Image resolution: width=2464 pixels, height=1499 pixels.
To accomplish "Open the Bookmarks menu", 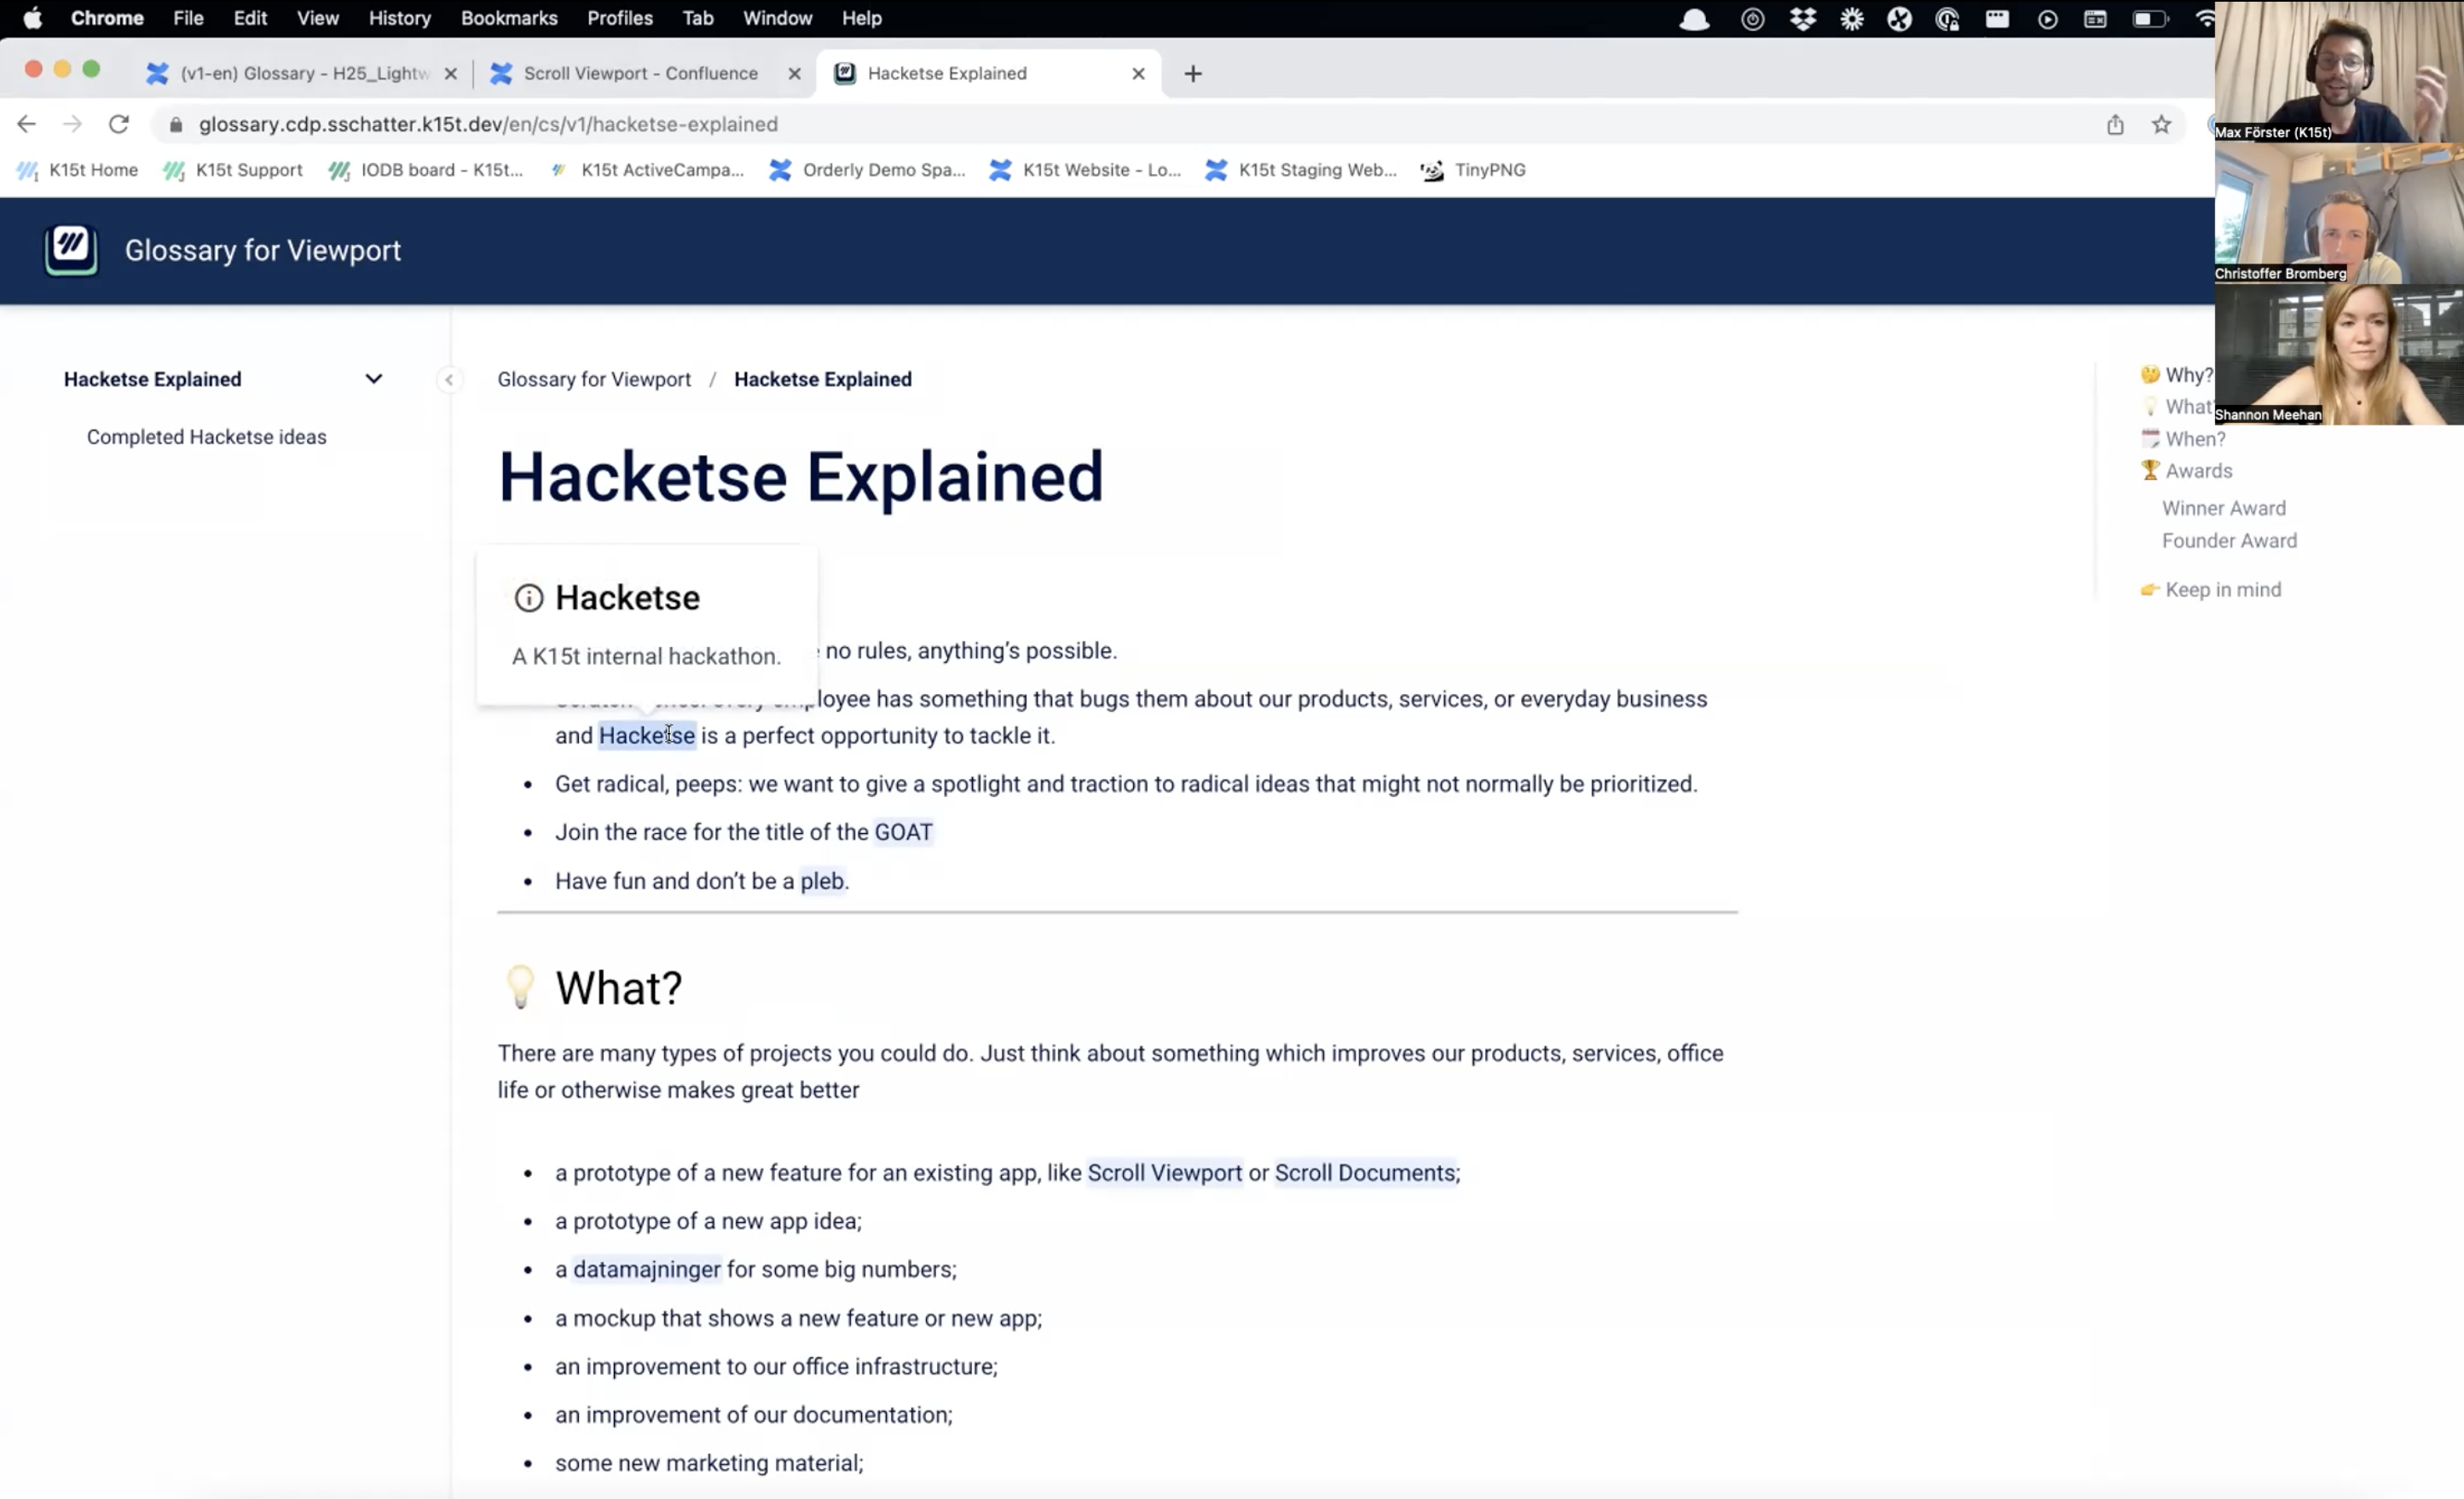I will click(508, 18).
